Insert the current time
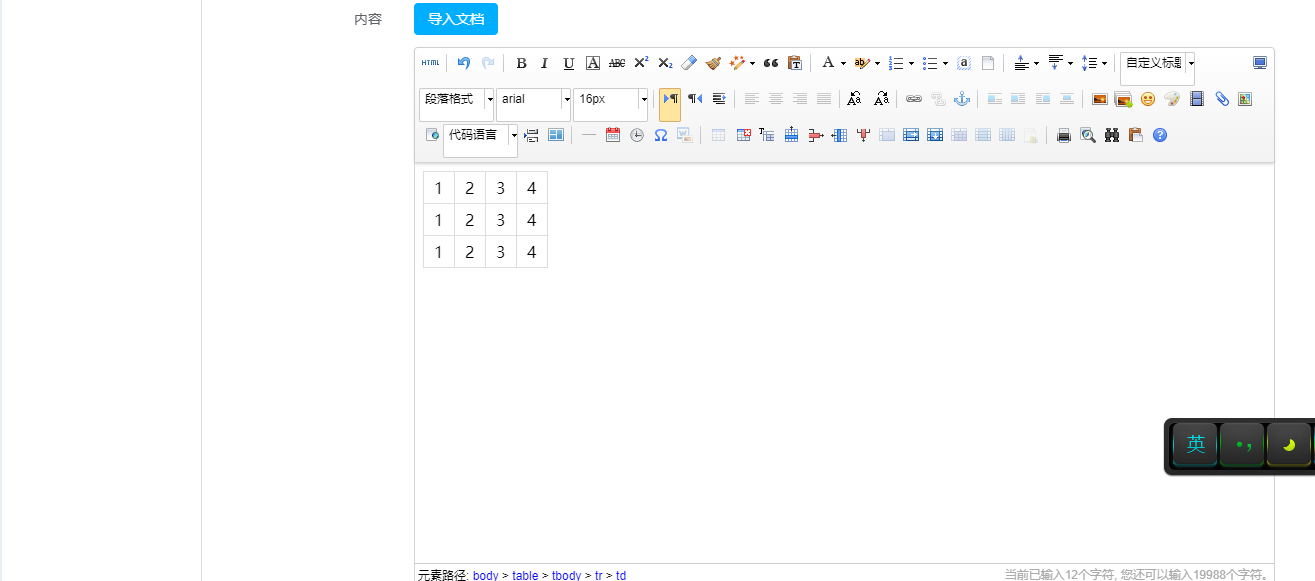This screenshot has width=1315, height=581. click(637, 135)
